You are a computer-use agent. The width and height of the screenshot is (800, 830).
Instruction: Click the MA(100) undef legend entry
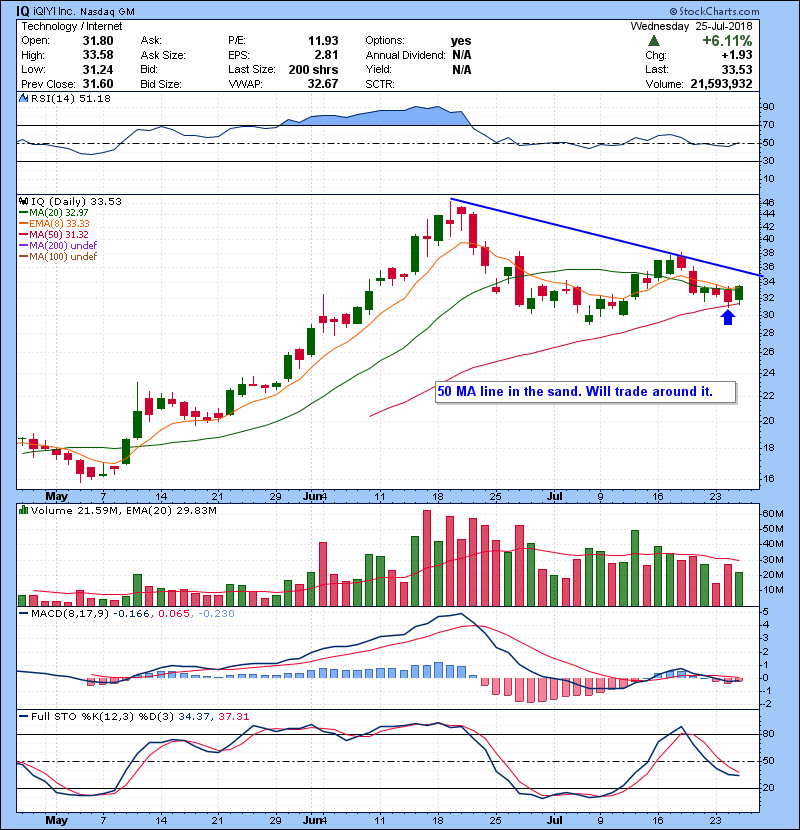click(x=58, y=257)
